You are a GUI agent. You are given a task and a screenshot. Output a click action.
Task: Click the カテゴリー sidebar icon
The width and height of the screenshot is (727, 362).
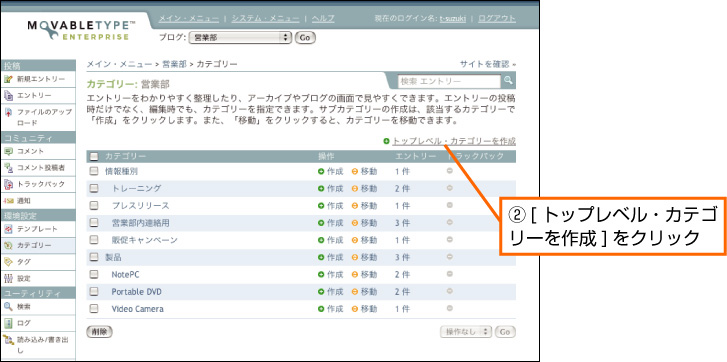(8, 246)
